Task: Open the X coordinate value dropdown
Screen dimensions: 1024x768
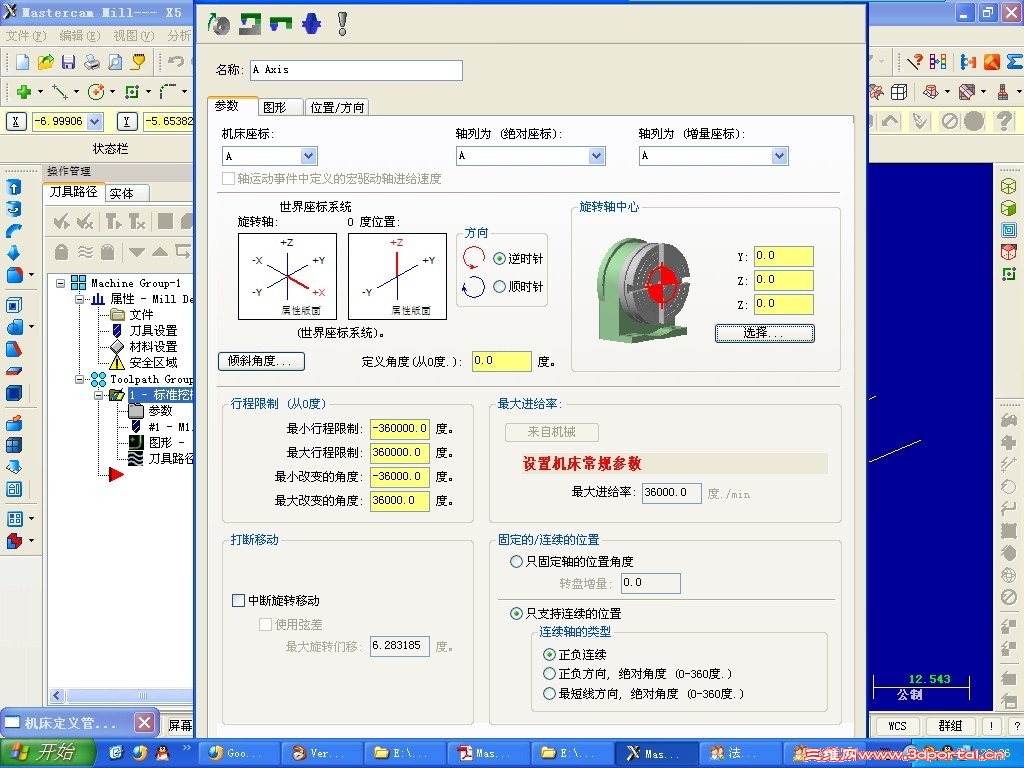Action: 95,121
